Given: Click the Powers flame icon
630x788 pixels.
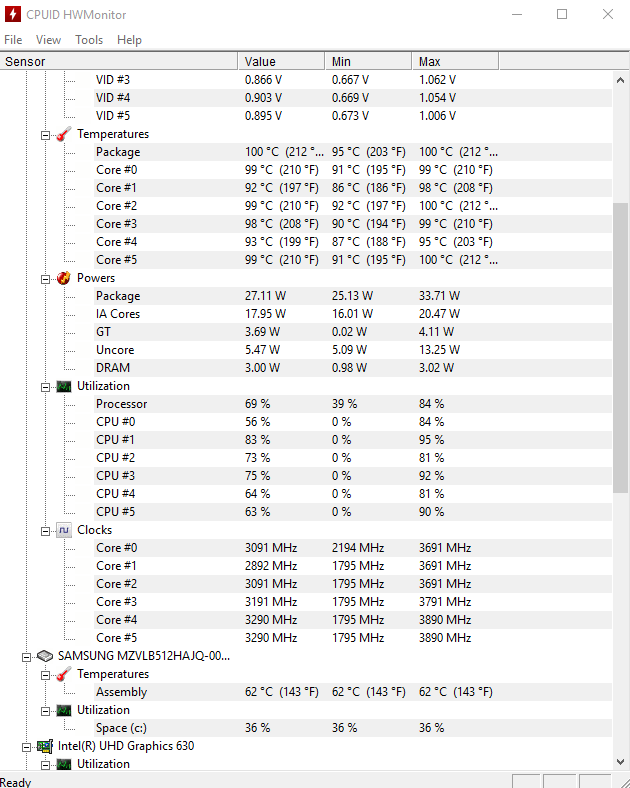Looking at the screenshot, I should (x=64, y=278).
